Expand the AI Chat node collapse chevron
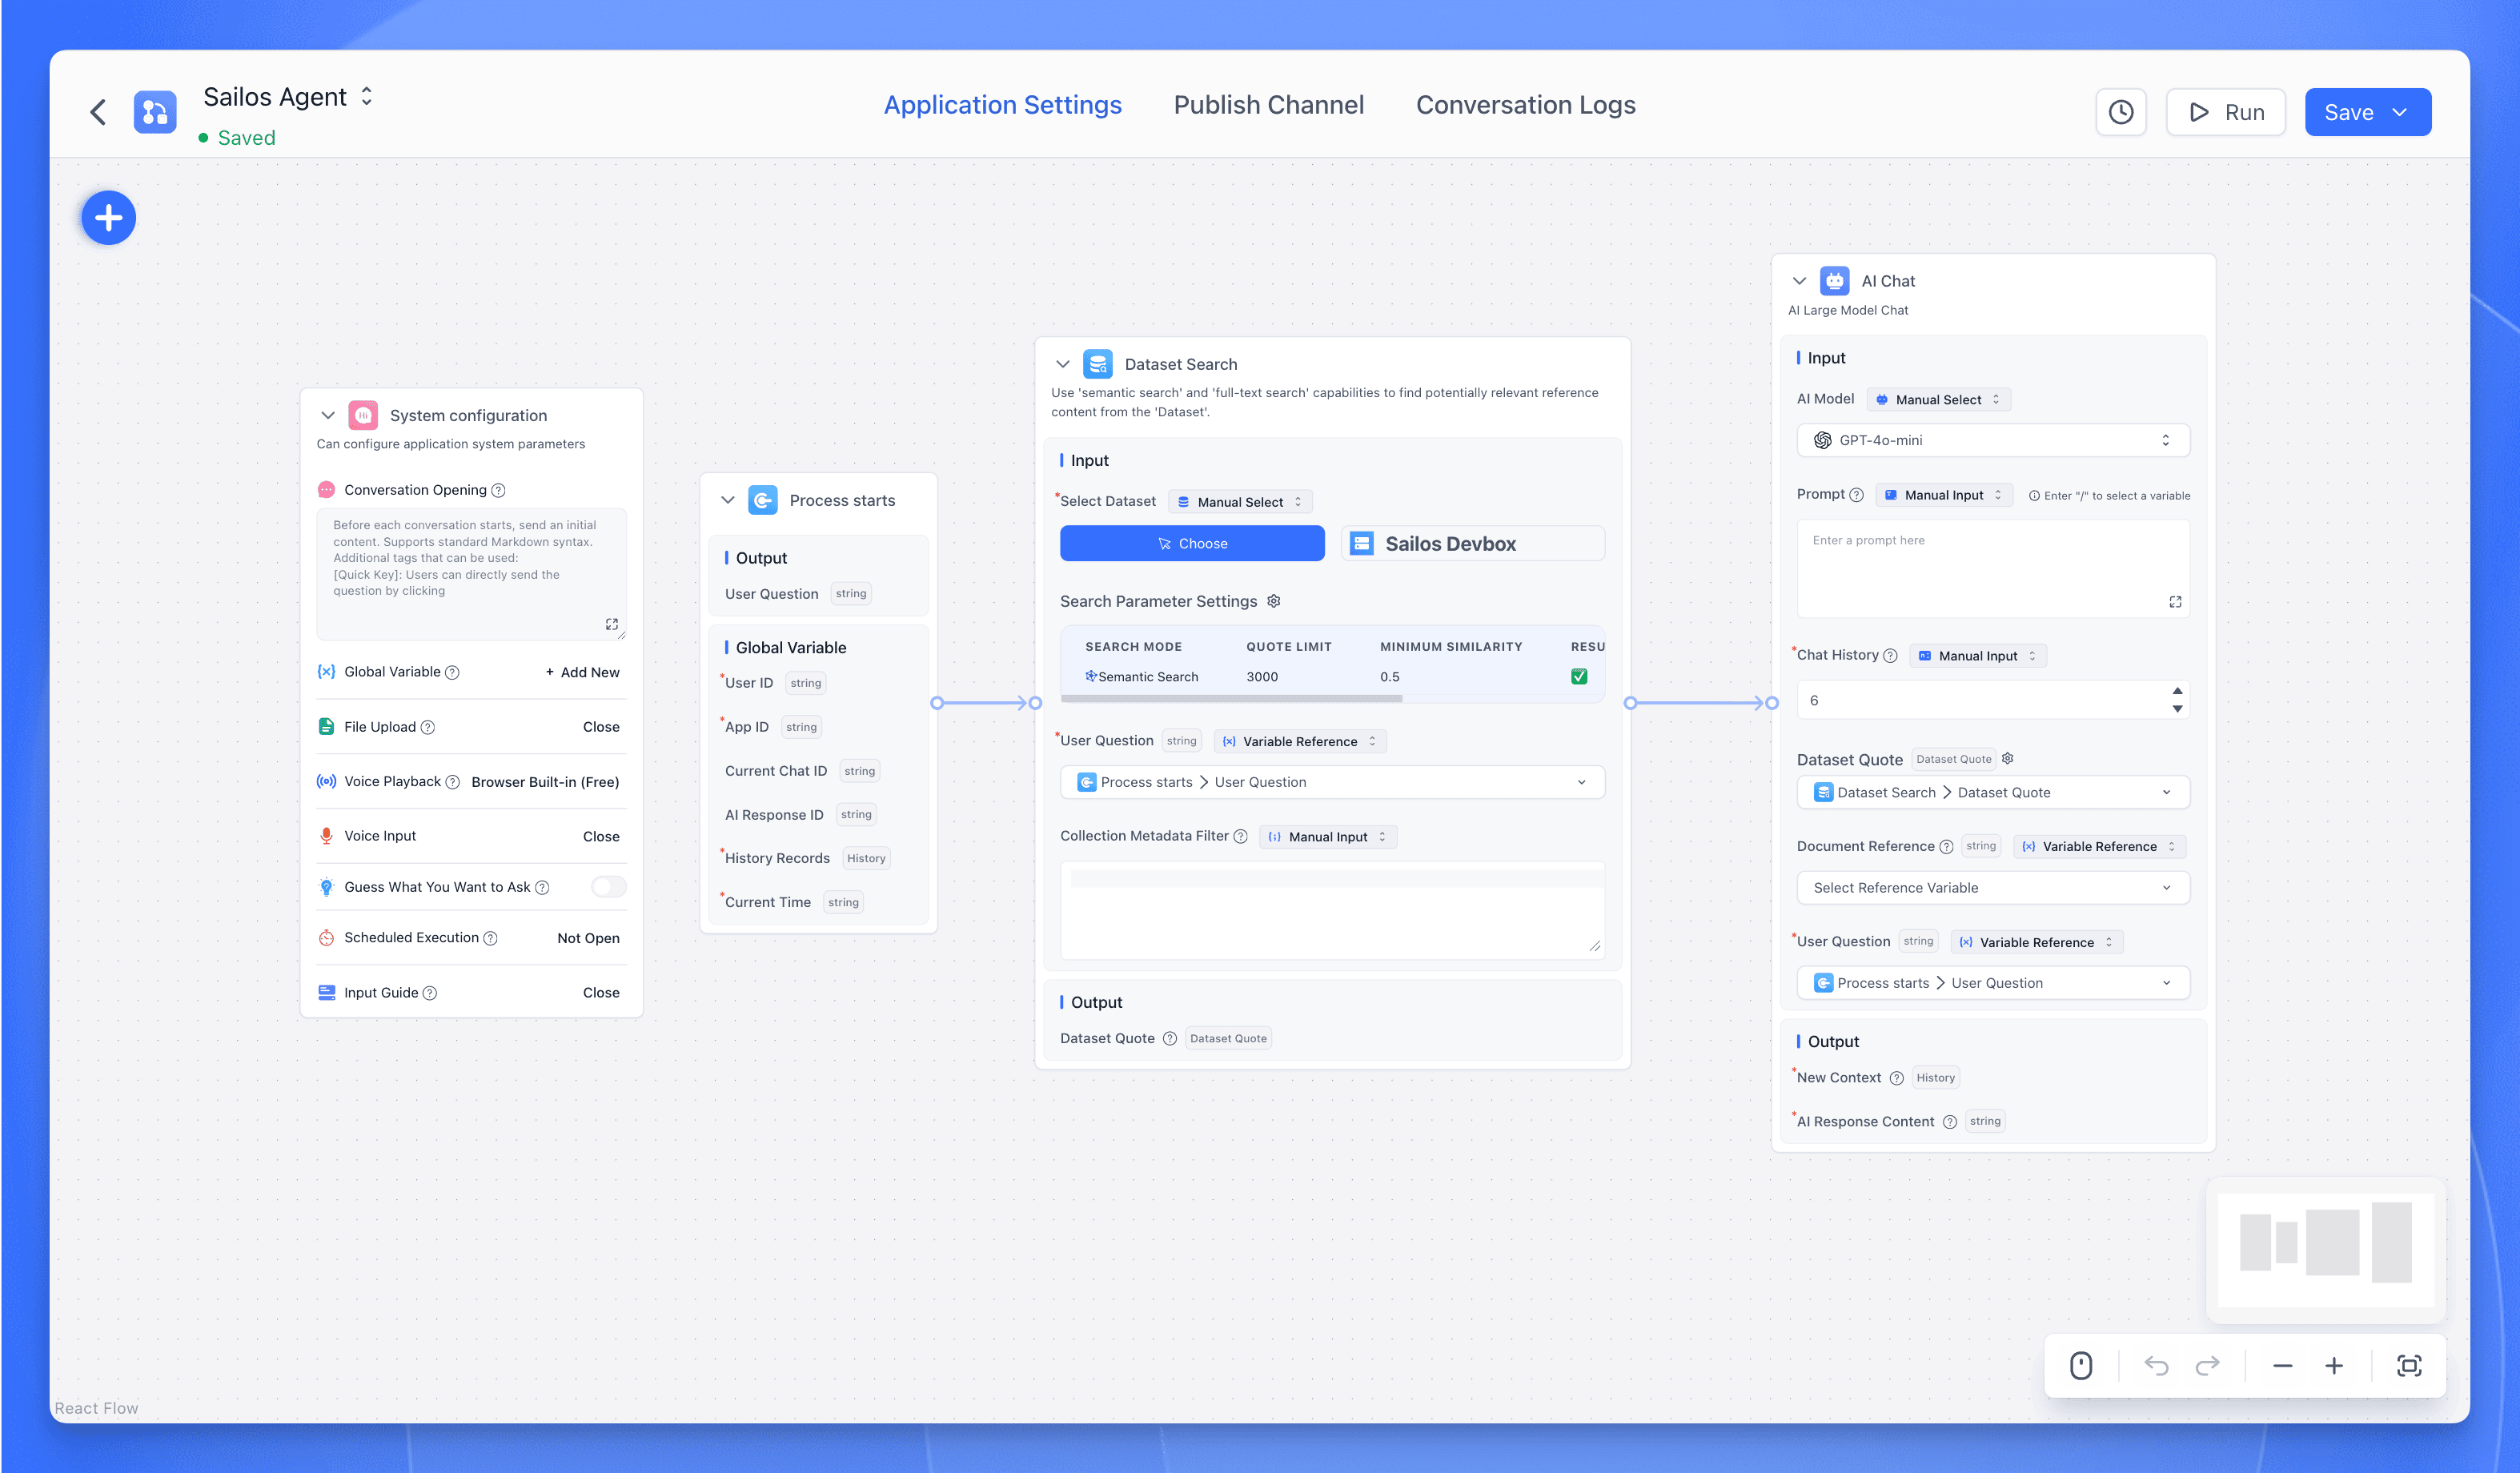This screenshot has height=1473, width=2520. 1801,280
